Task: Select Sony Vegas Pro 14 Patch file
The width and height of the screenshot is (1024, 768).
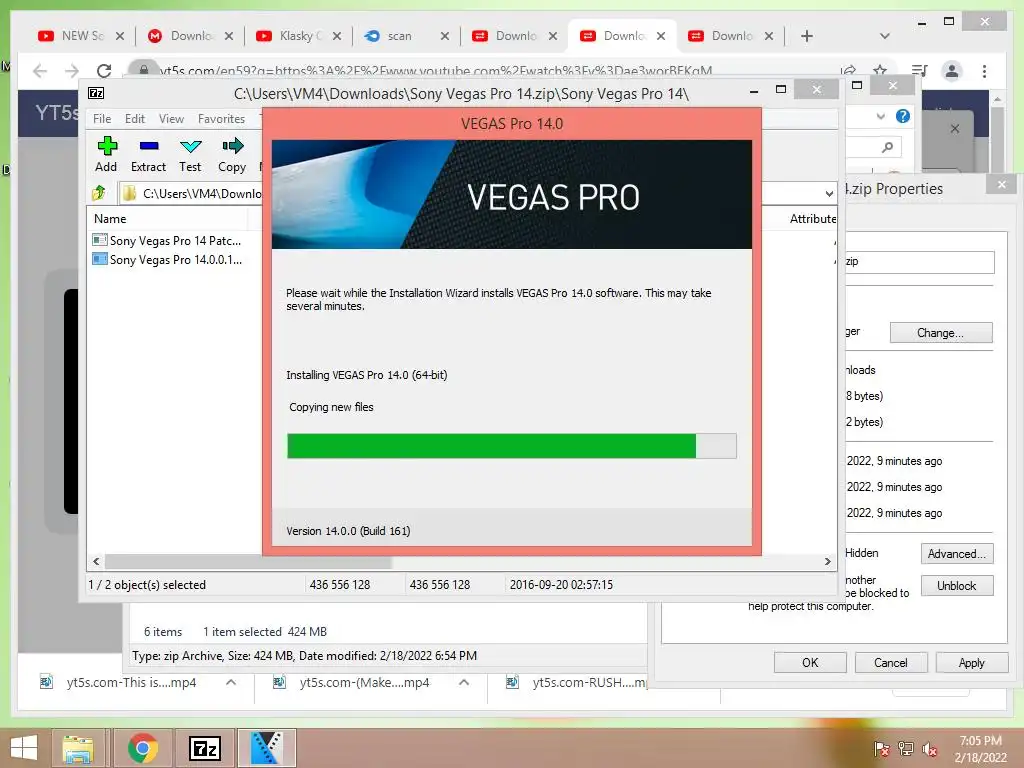Action: coord(167,240)
